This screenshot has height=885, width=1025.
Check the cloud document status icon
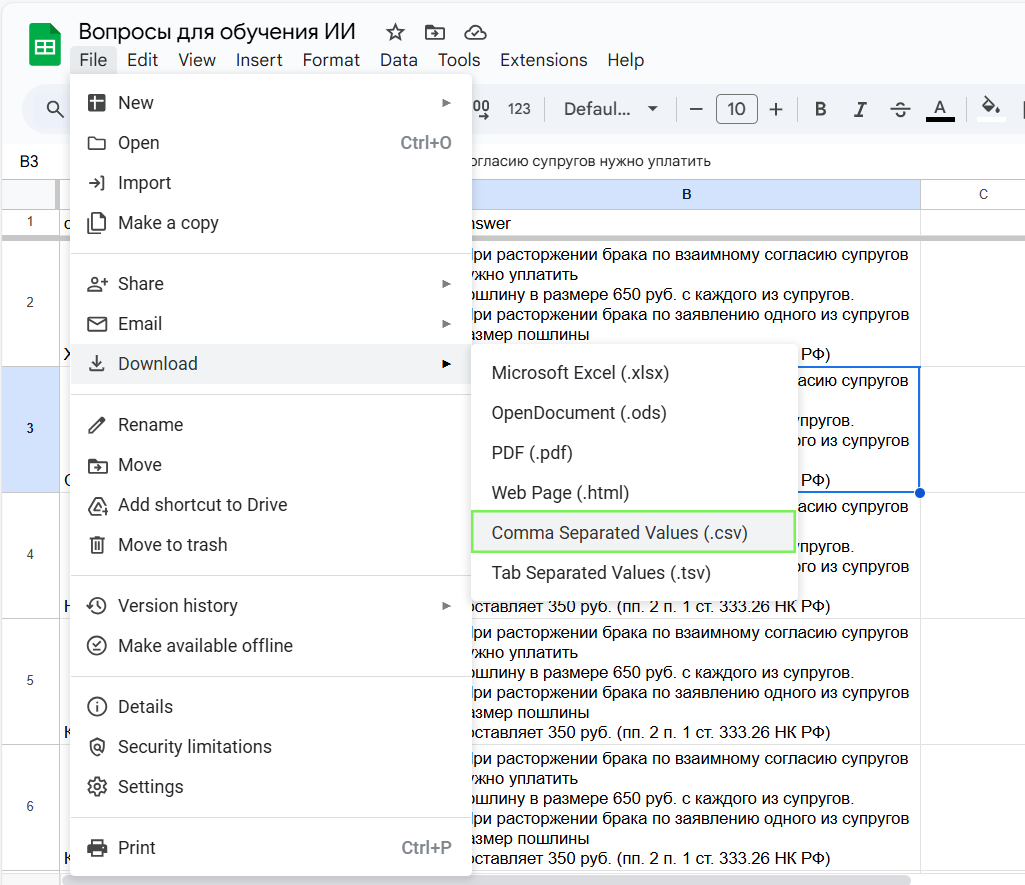point(476,32)
